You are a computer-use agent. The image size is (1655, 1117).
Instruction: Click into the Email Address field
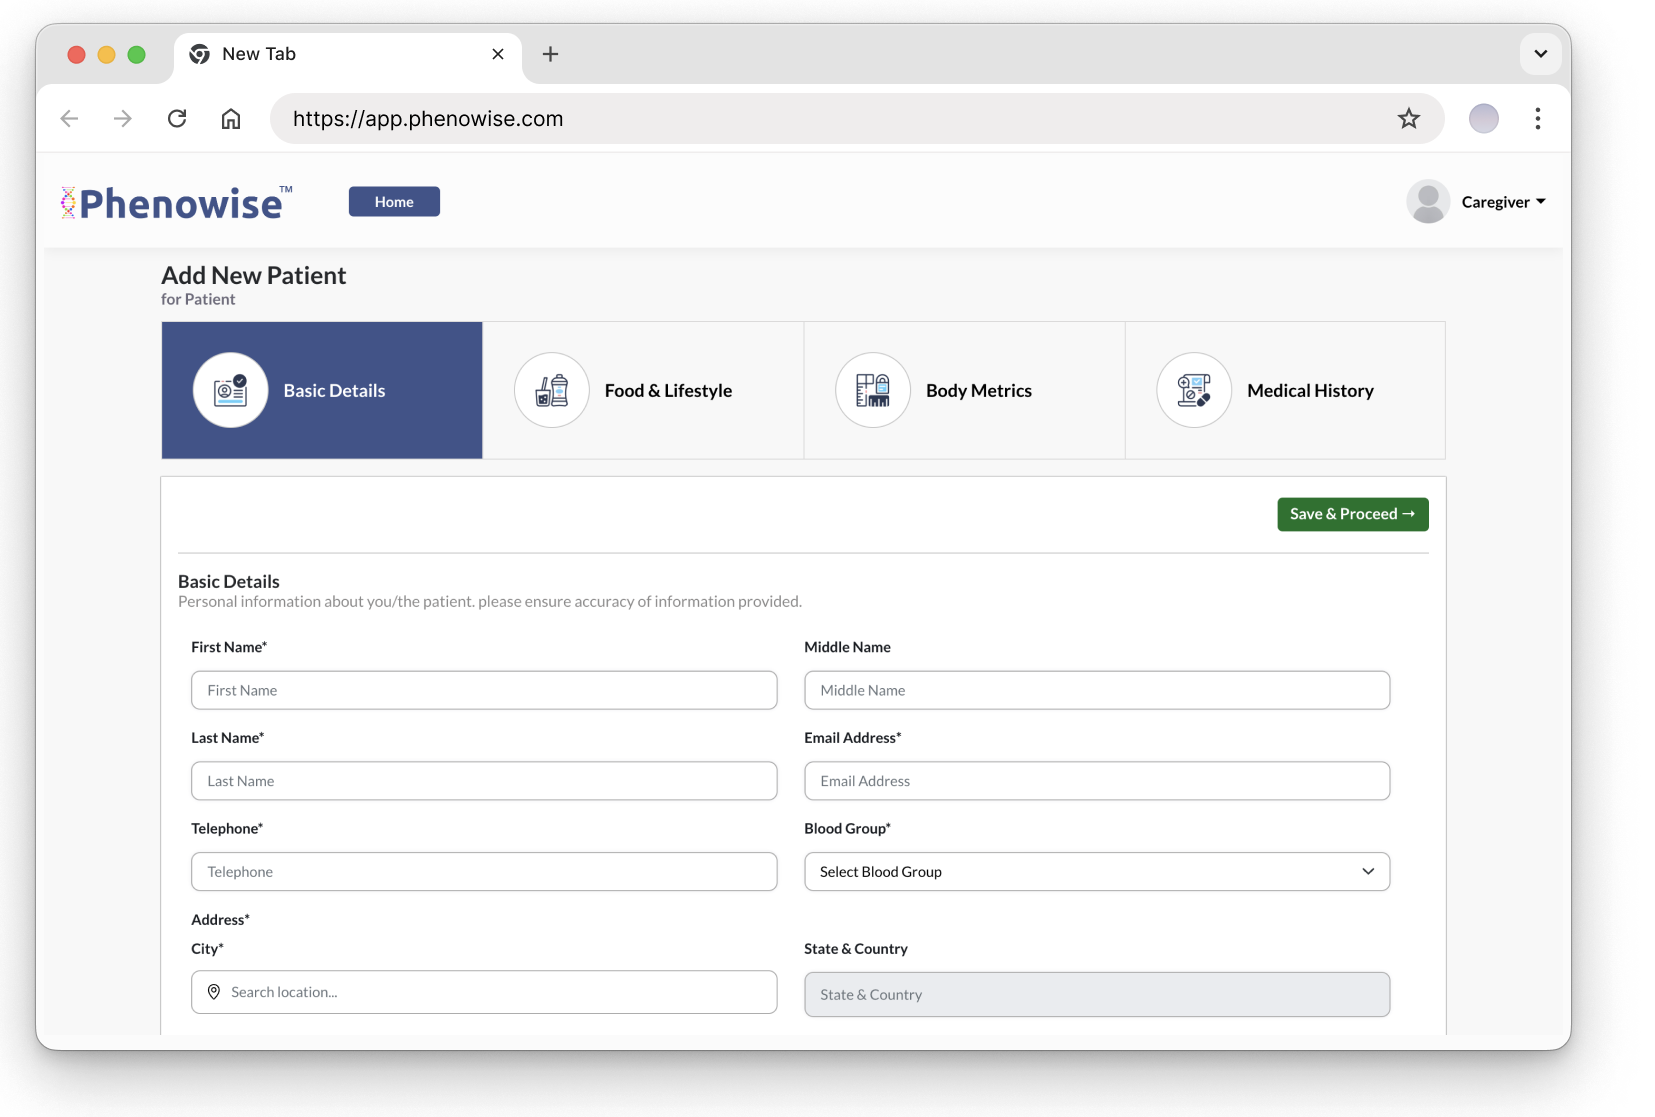[1096, 781]
